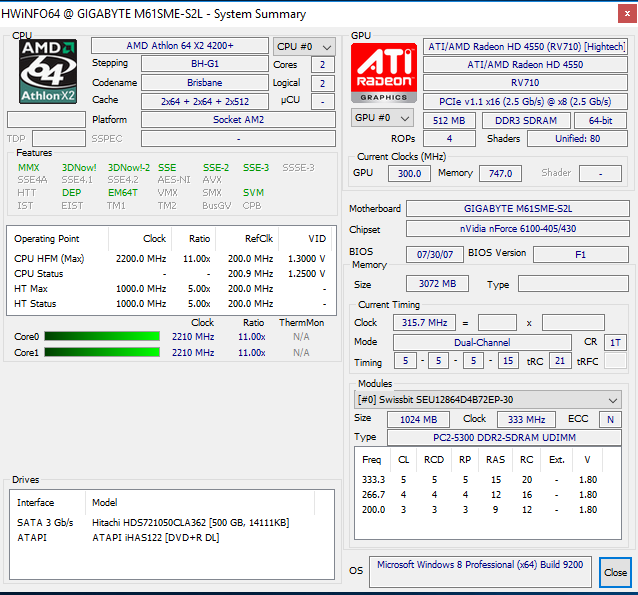Click the memory clock 315.7 MHz field

(x=424, y=323)
